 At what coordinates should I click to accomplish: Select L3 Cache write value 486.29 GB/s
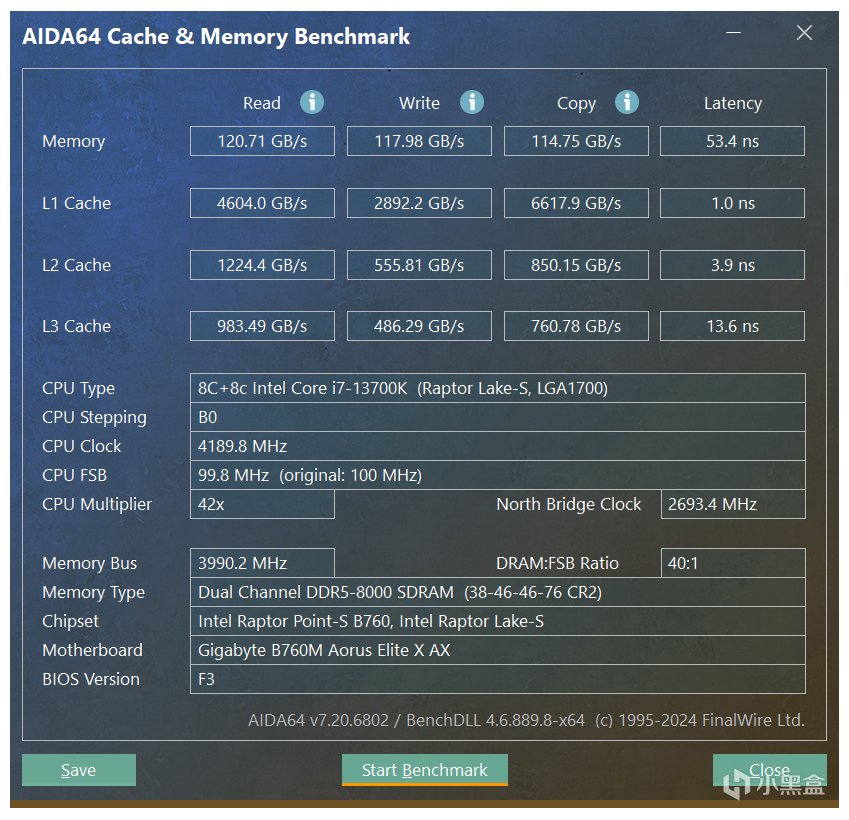point(419,326)
